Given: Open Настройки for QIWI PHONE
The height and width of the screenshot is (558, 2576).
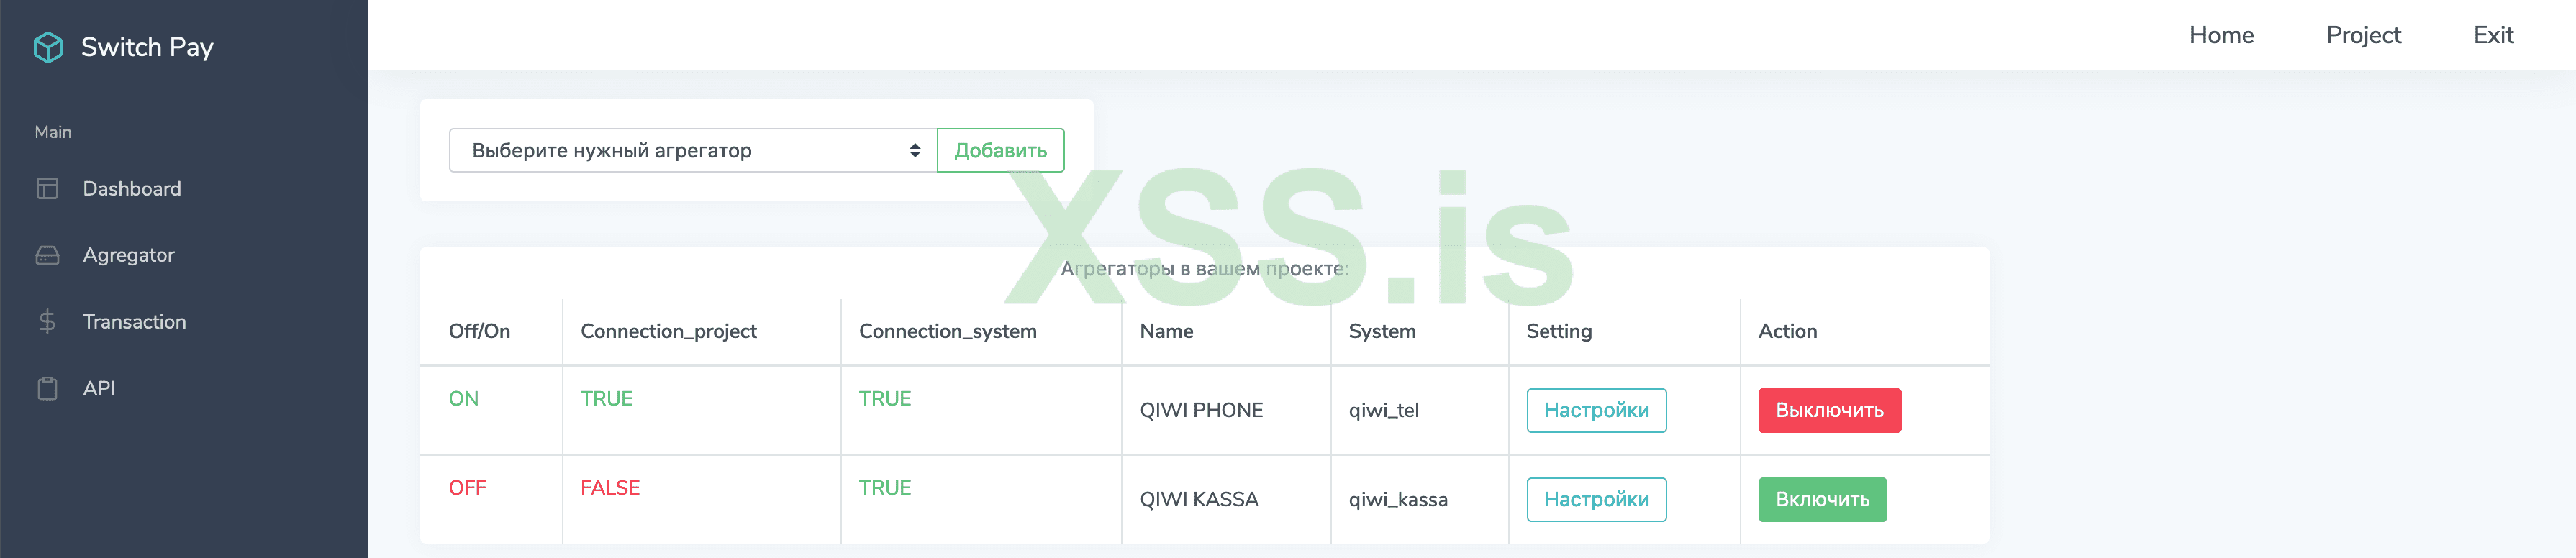Looking at the screenshot, I should tap(1596, 411).
